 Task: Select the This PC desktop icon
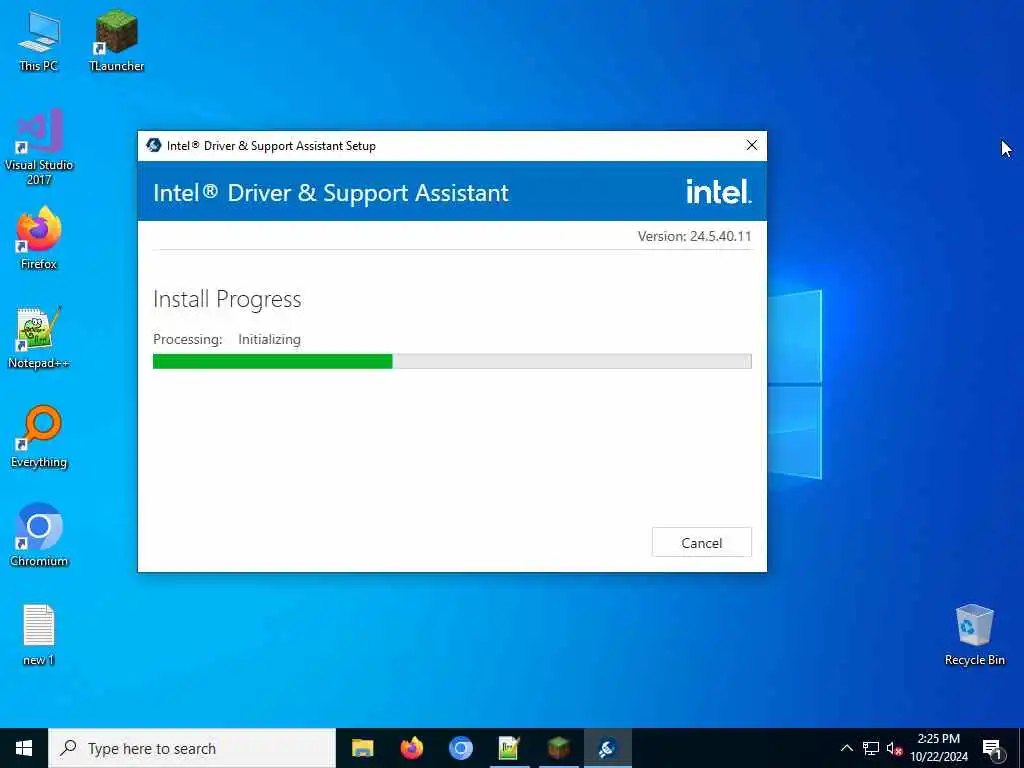pos(39,40)
